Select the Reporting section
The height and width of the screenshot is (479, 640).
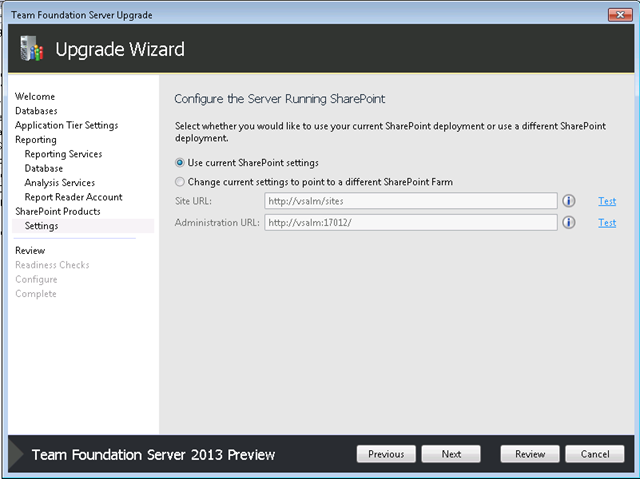[36, 140]
